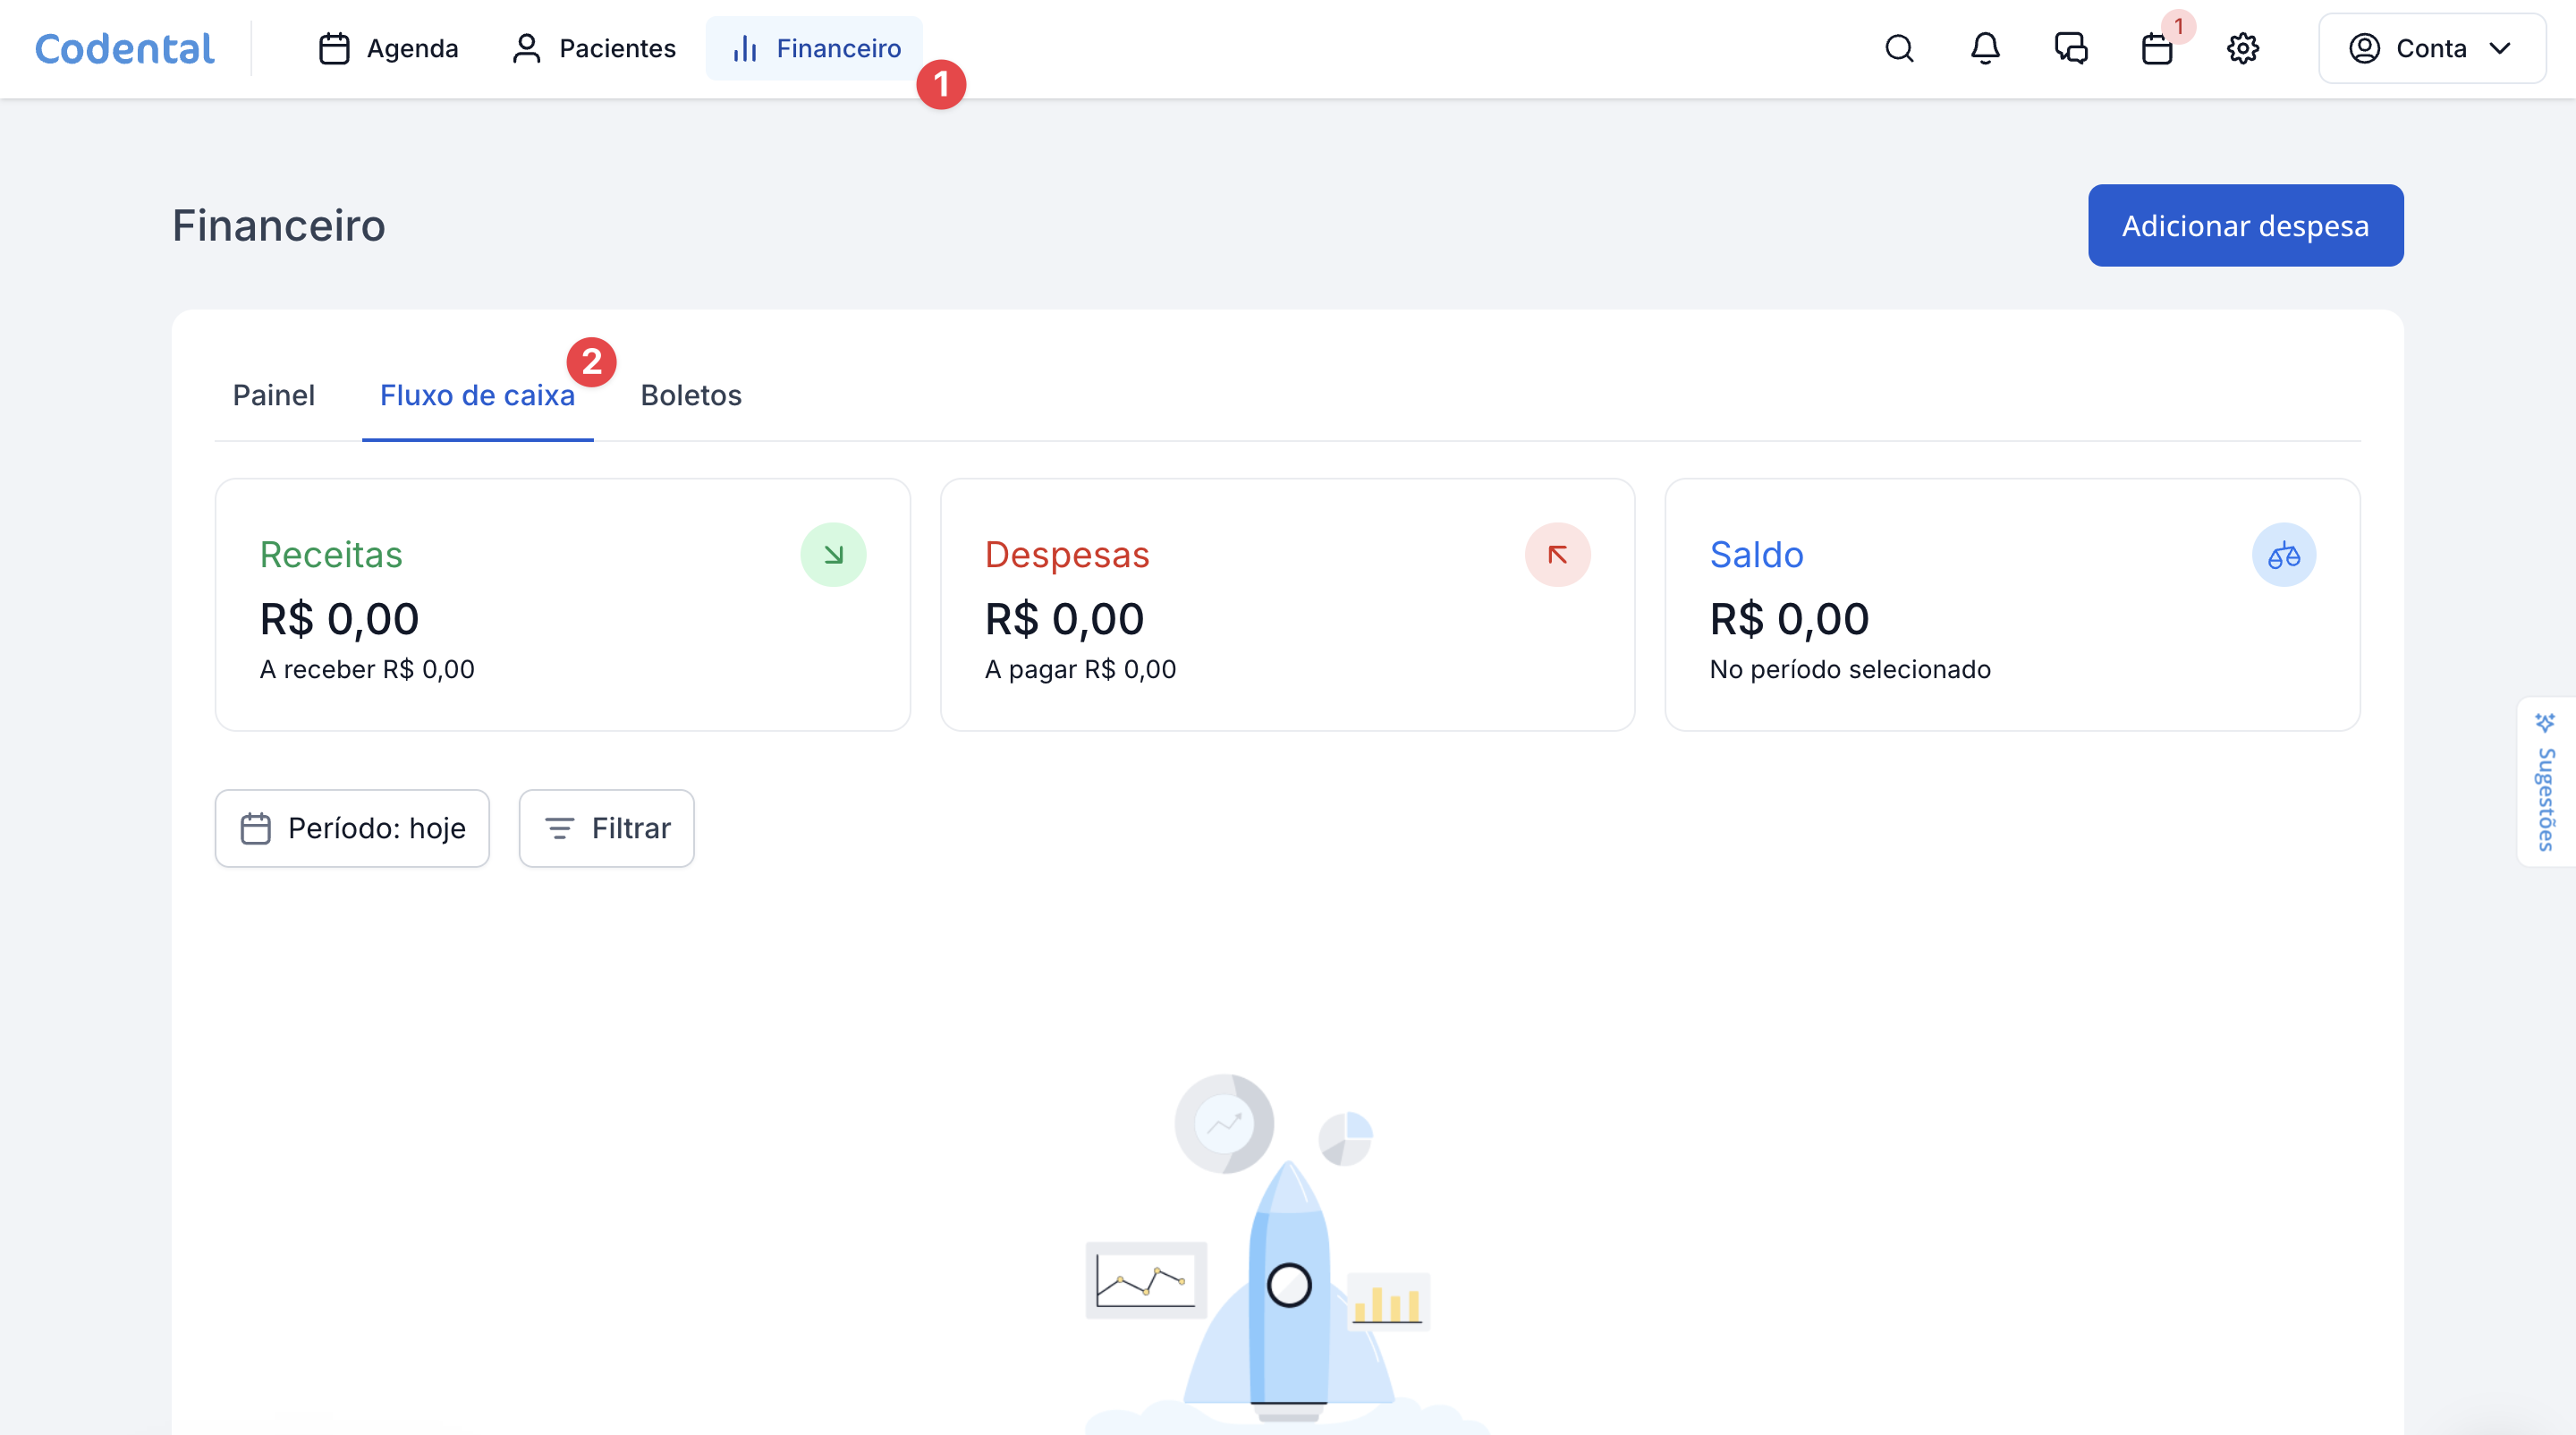
Task: Click the red Despesas arrow icon
Action: (1557, 554)
